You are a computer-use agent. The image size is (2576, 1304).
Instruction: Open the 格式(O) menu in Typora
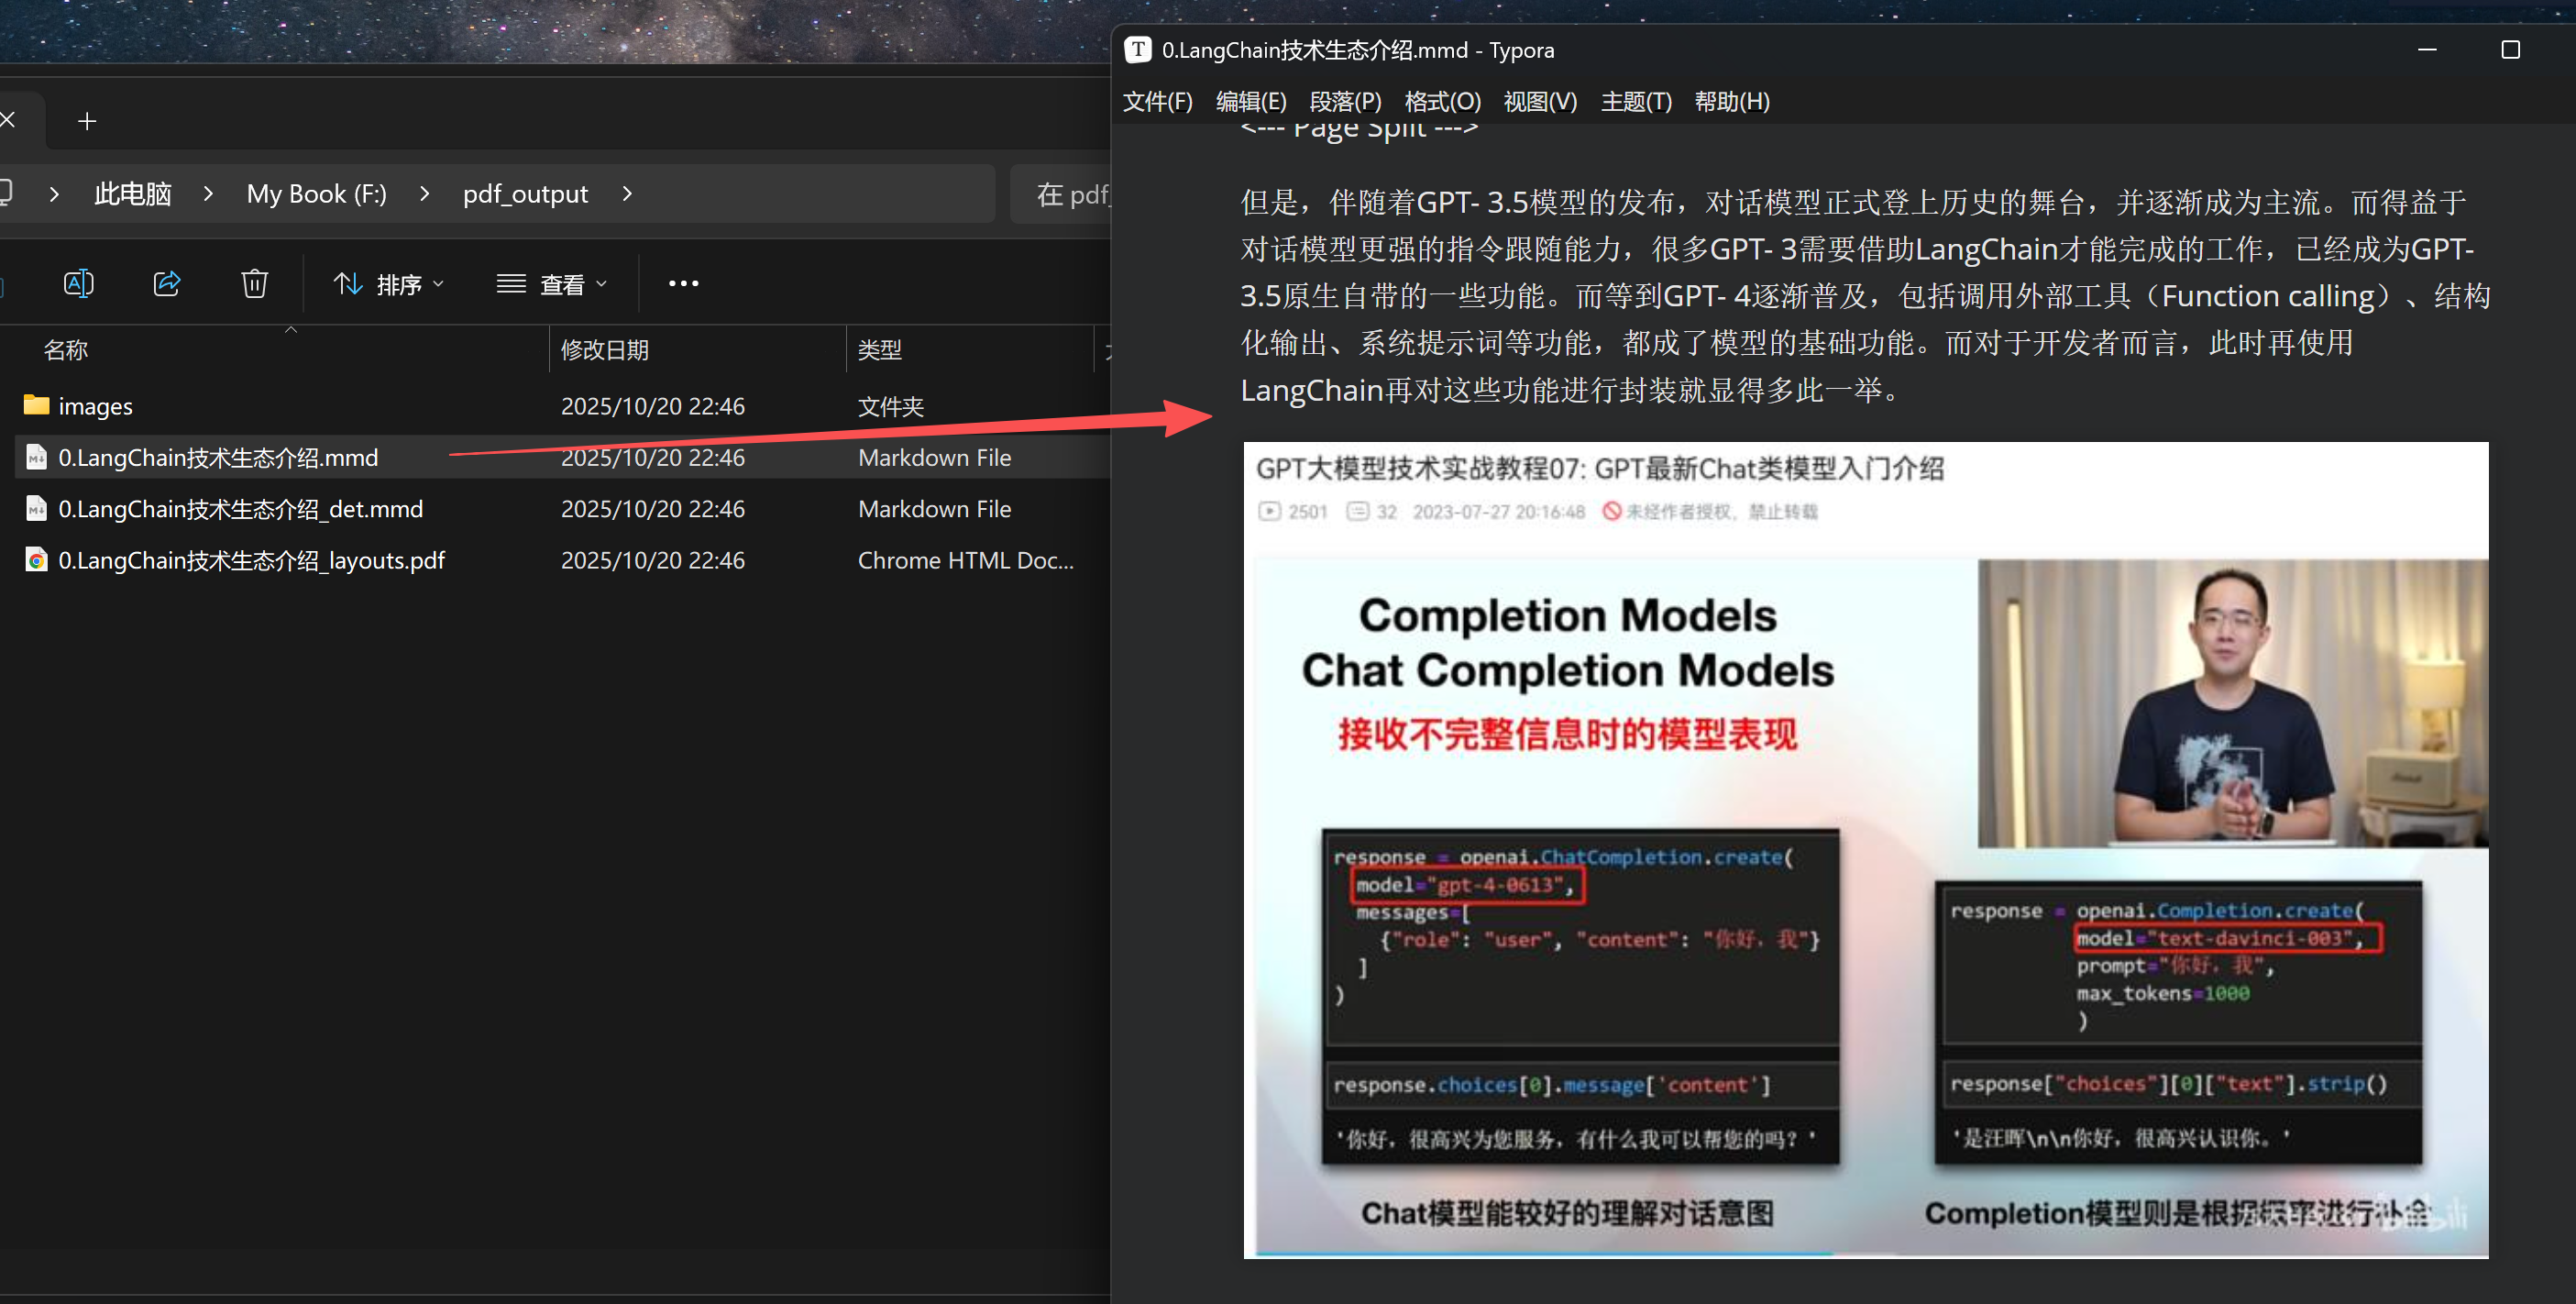(1441, 101)
